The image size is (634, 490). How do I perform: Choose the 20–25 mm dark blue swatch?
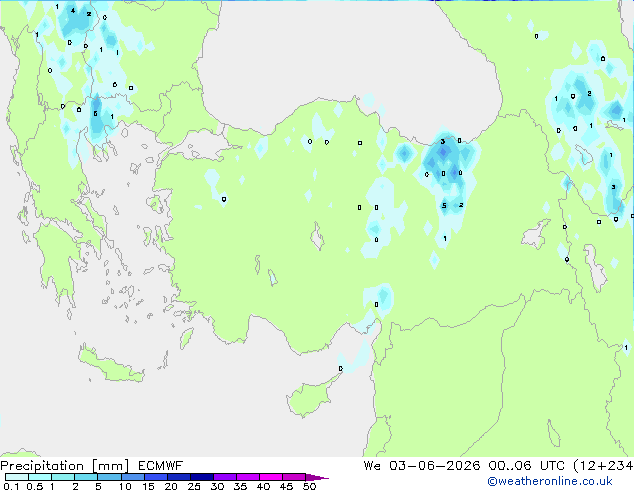point(178,477)
